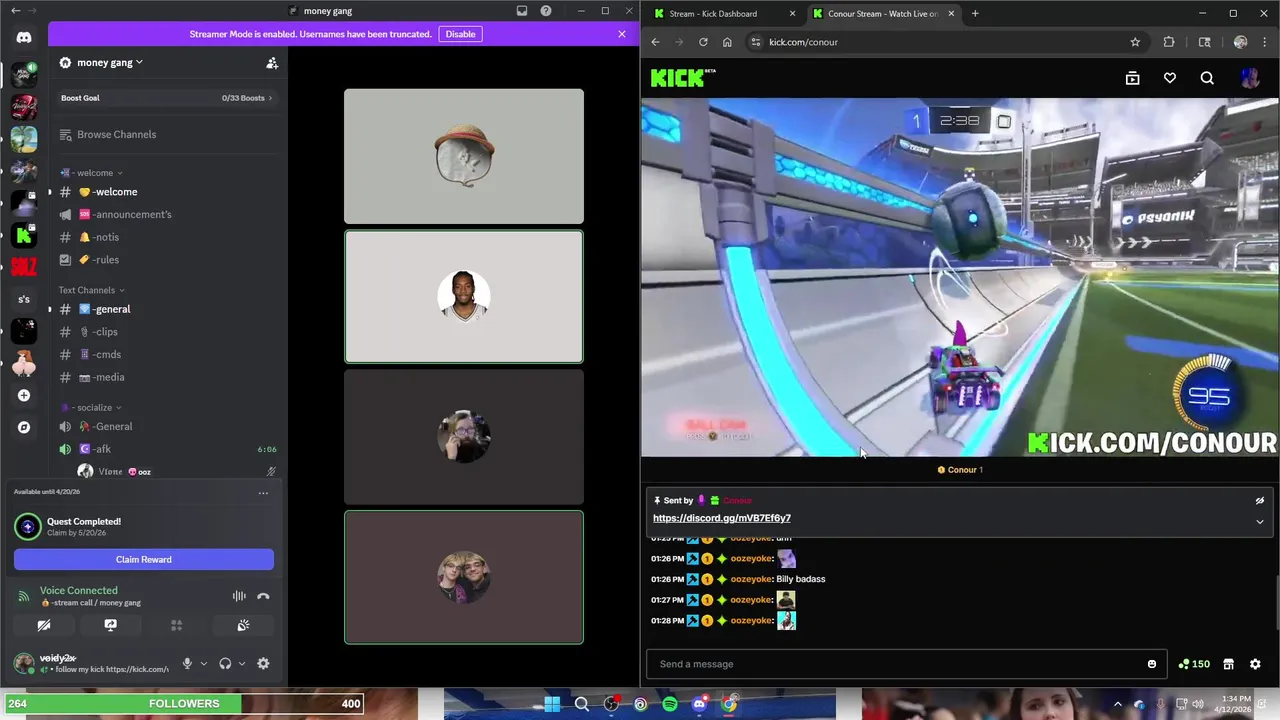Open quest options three-dot menu

[263, 493]
